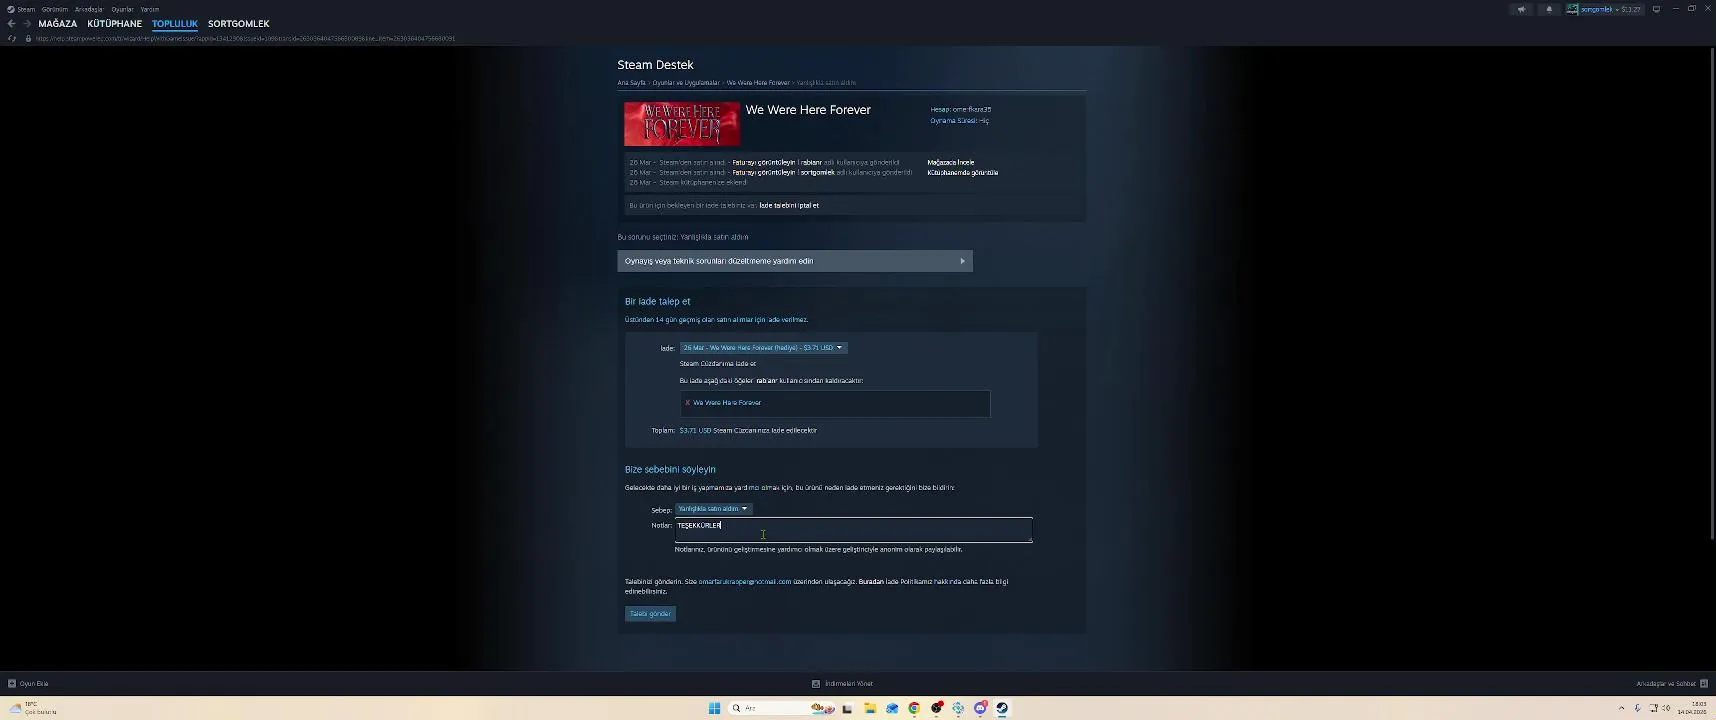Image resolution: width=1716 pixels, height=720 pixels.
Task: Go to the MAĞAZA tab
Action: 58,24
